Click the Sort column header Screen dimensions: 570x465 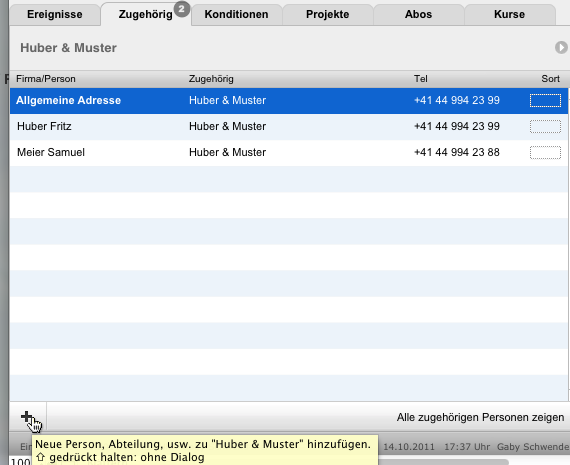point(550,79)
